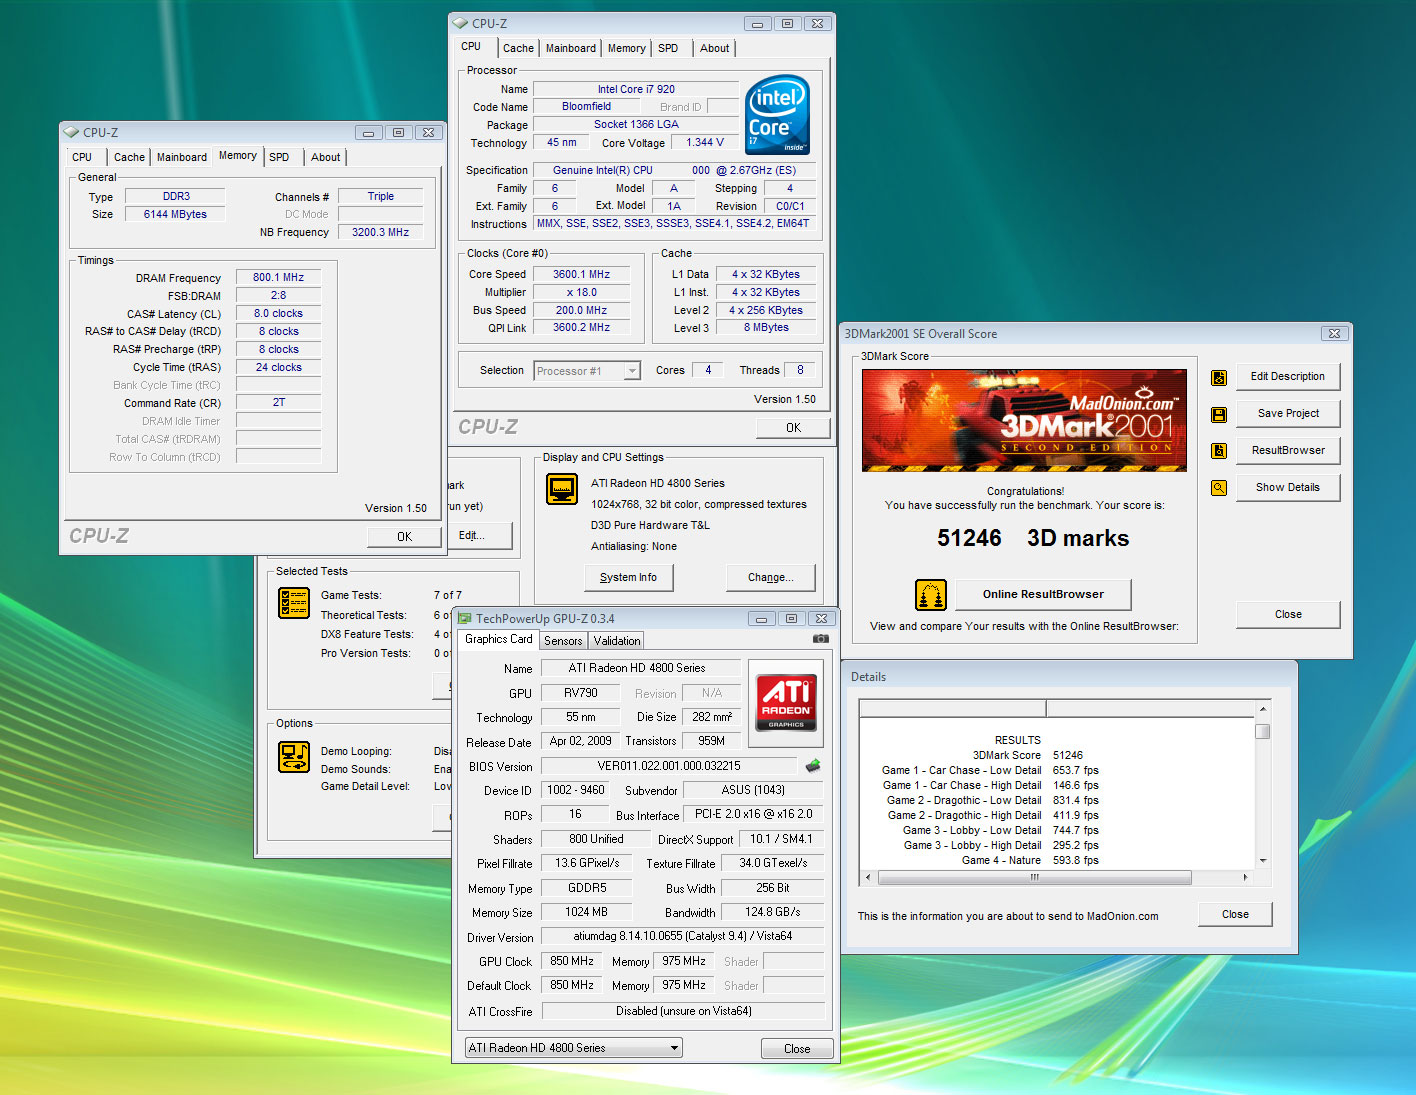Viewport: 1416px width, 1095px height.
Task: Click the Show Details button
Action: point(1288,488)
